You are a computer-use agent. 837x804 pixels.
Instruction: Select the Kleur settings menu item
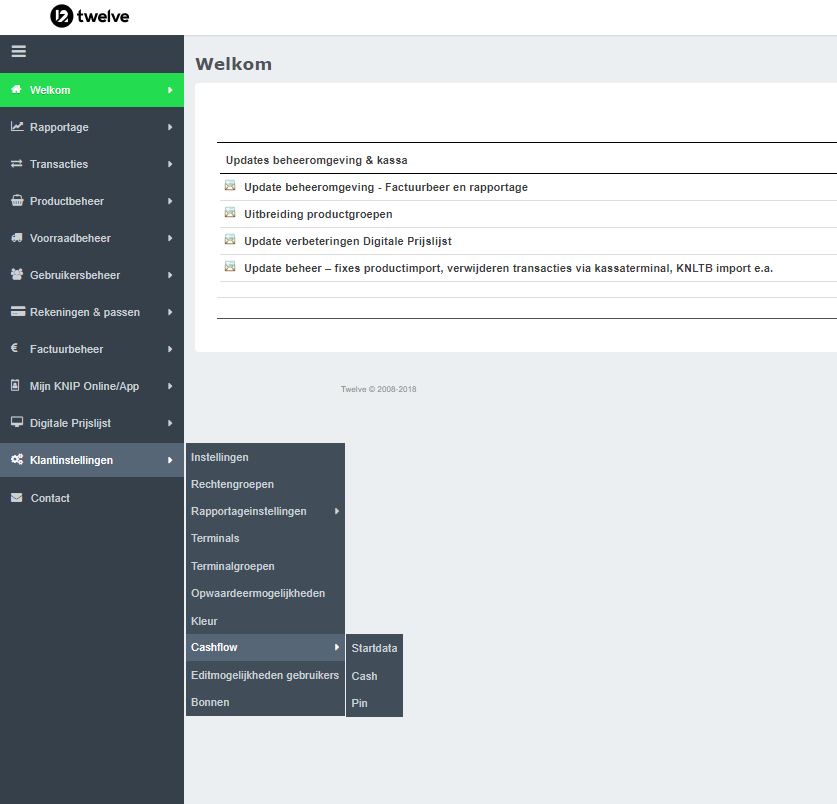204,621
